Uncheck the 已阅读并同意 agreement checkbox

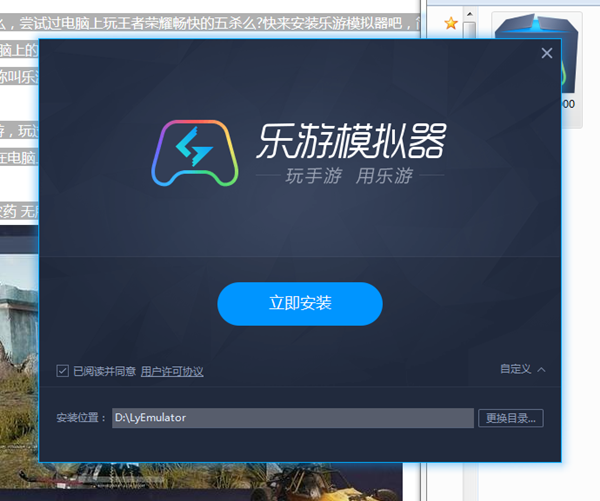coord(62,370)
